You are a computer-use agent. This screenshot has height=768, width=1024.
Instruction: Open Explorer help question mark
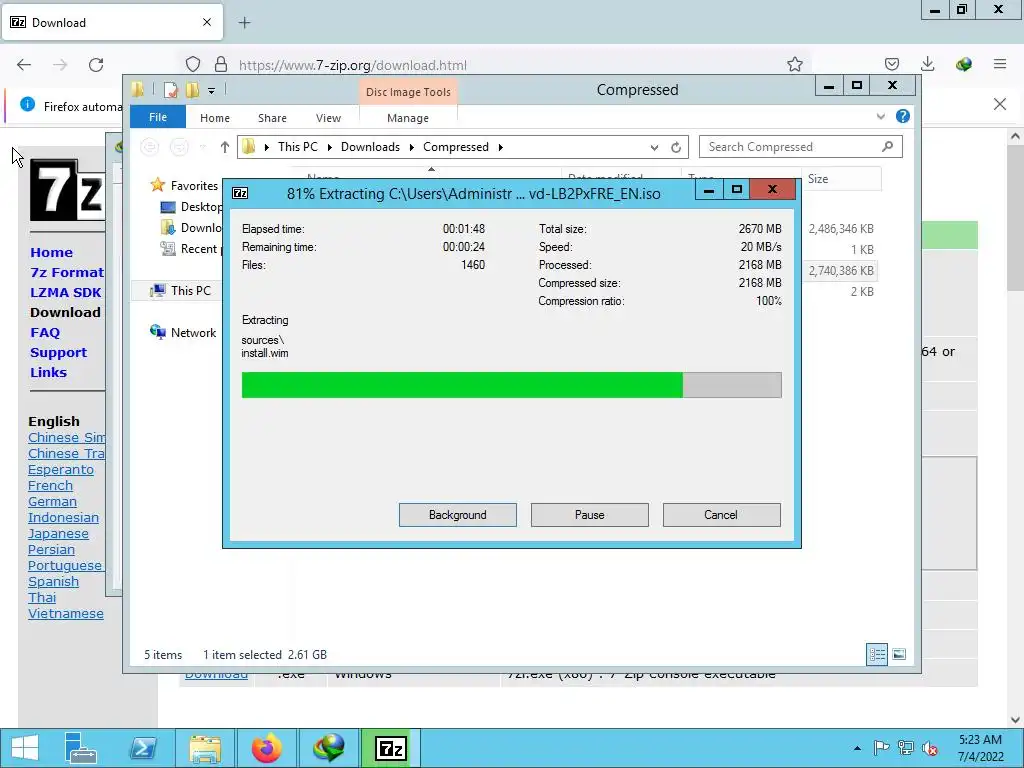(903, 116)
